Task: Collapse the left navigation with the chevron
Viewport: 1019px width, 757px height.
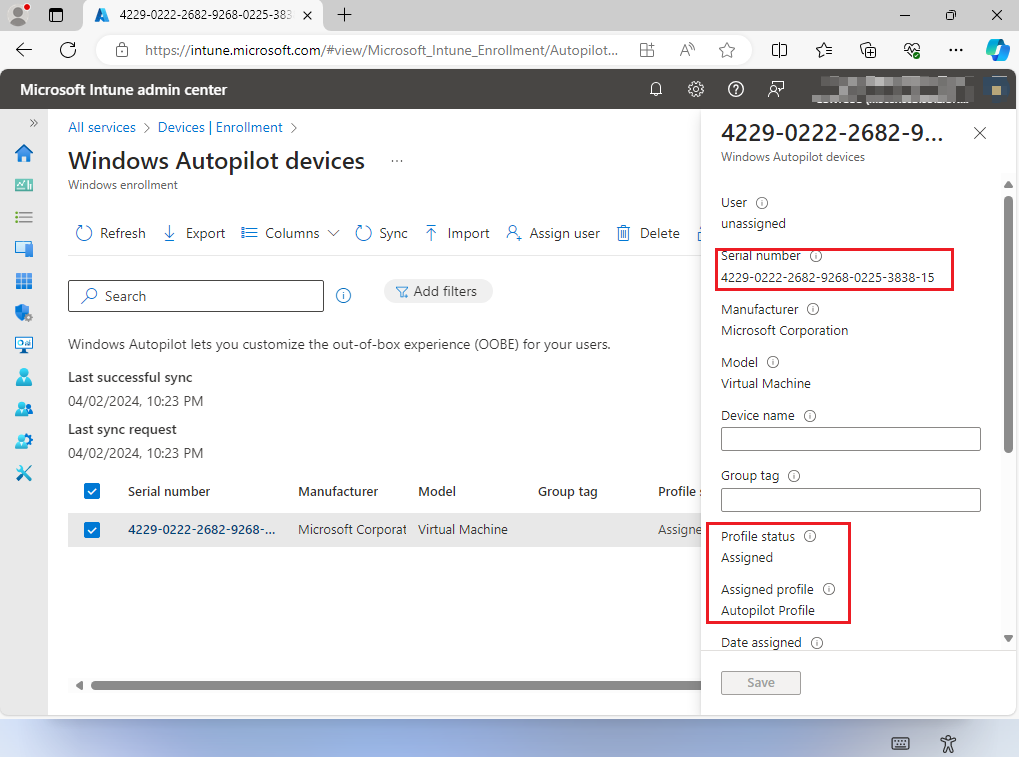Action: pyautogui.click(x=33, y=122)
